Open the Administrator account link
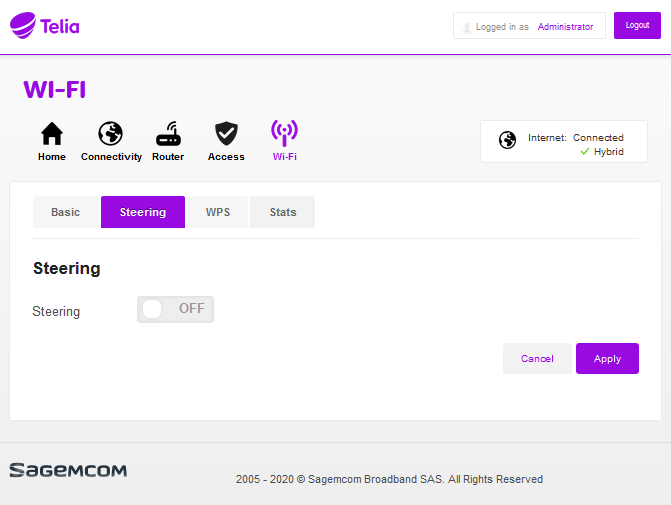This screenshot has height=505, width=671. pyautogui.click(x=565, y=27)
